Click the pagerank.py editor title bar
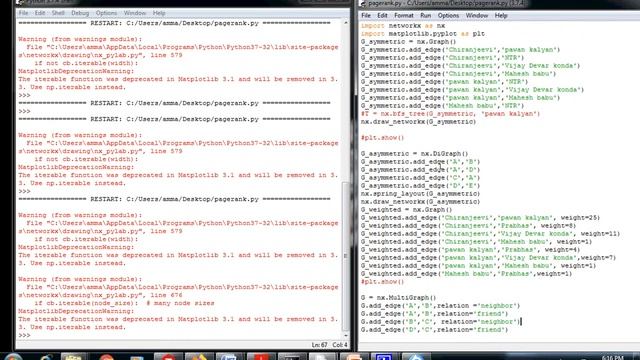 pyautogui.click(x=499, y=4)
